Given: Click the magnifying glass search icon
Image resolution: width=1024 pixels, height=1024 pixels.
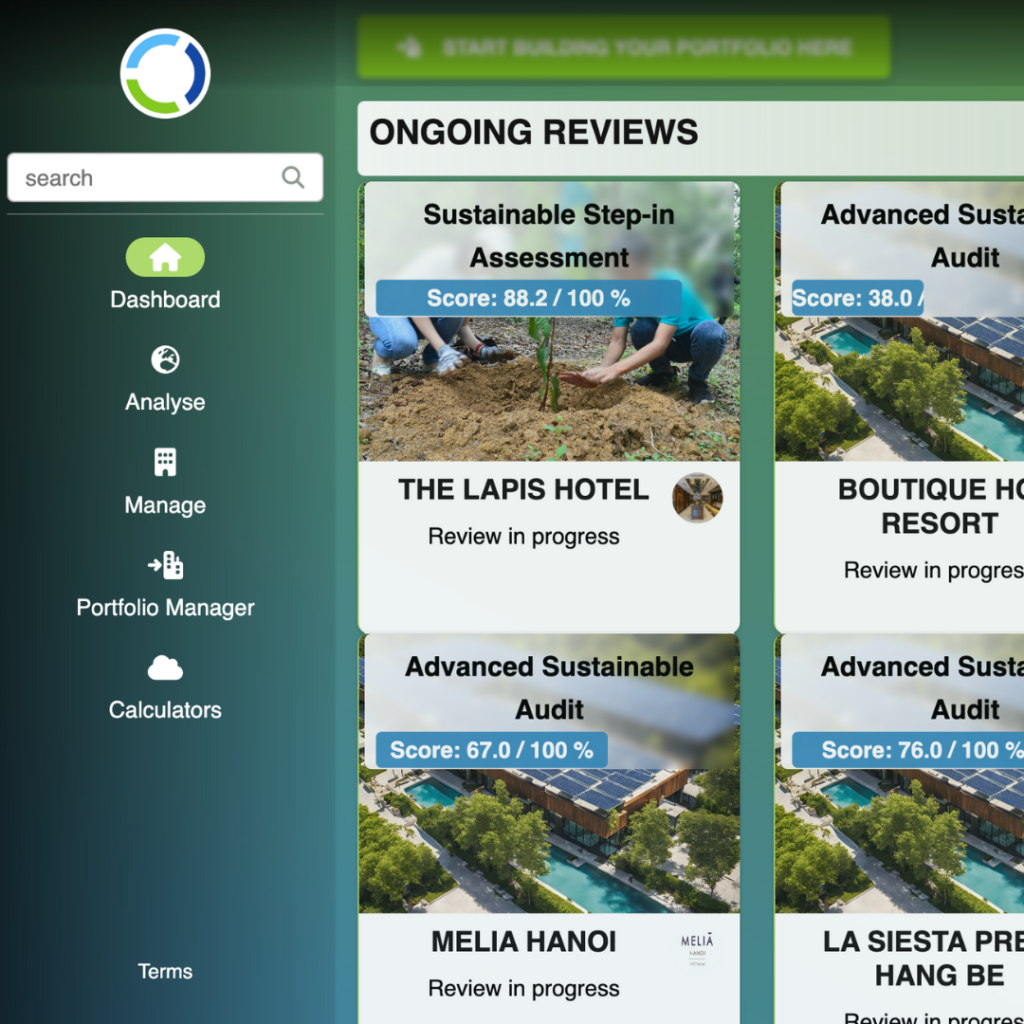Looking at the screenshot, I should click(292, 178).
